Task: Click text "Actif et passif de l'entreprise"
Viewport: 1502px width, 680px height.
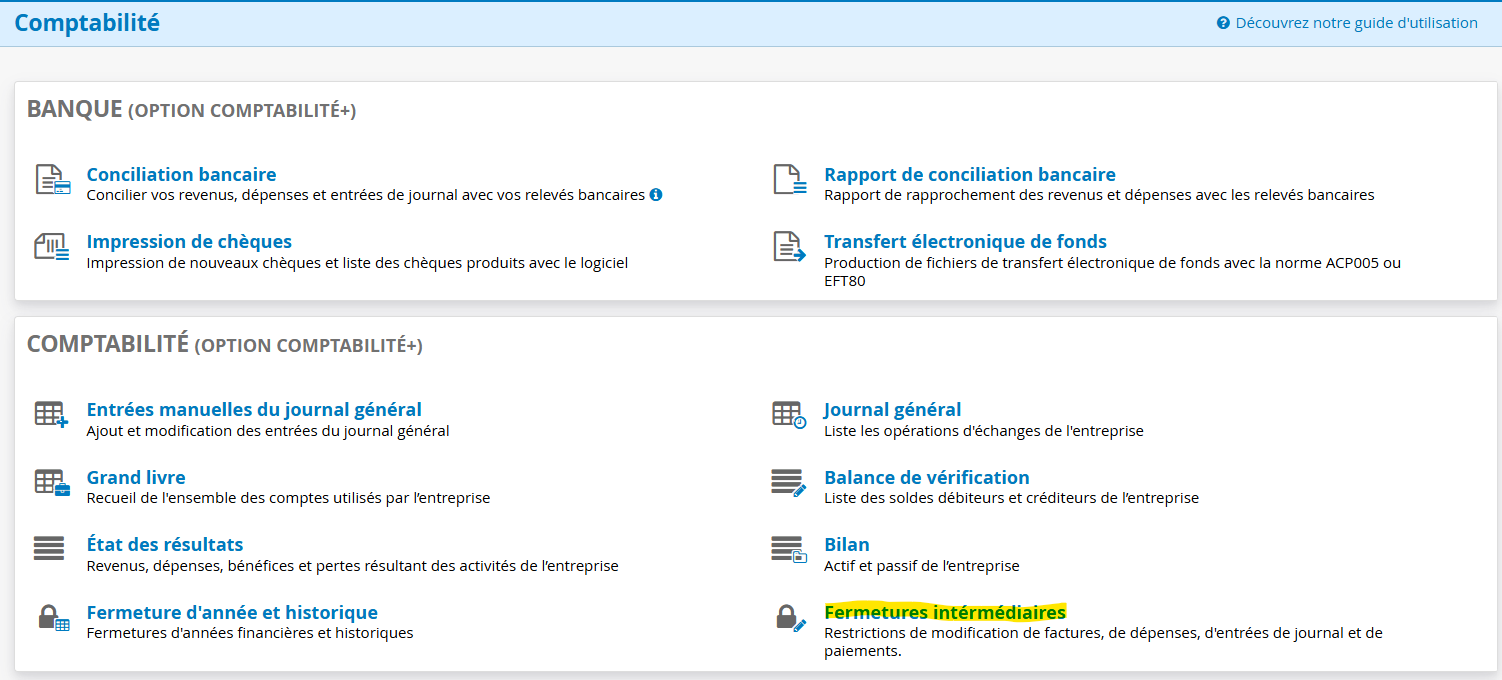Action: pyautogui.click(x=922, y=566)
